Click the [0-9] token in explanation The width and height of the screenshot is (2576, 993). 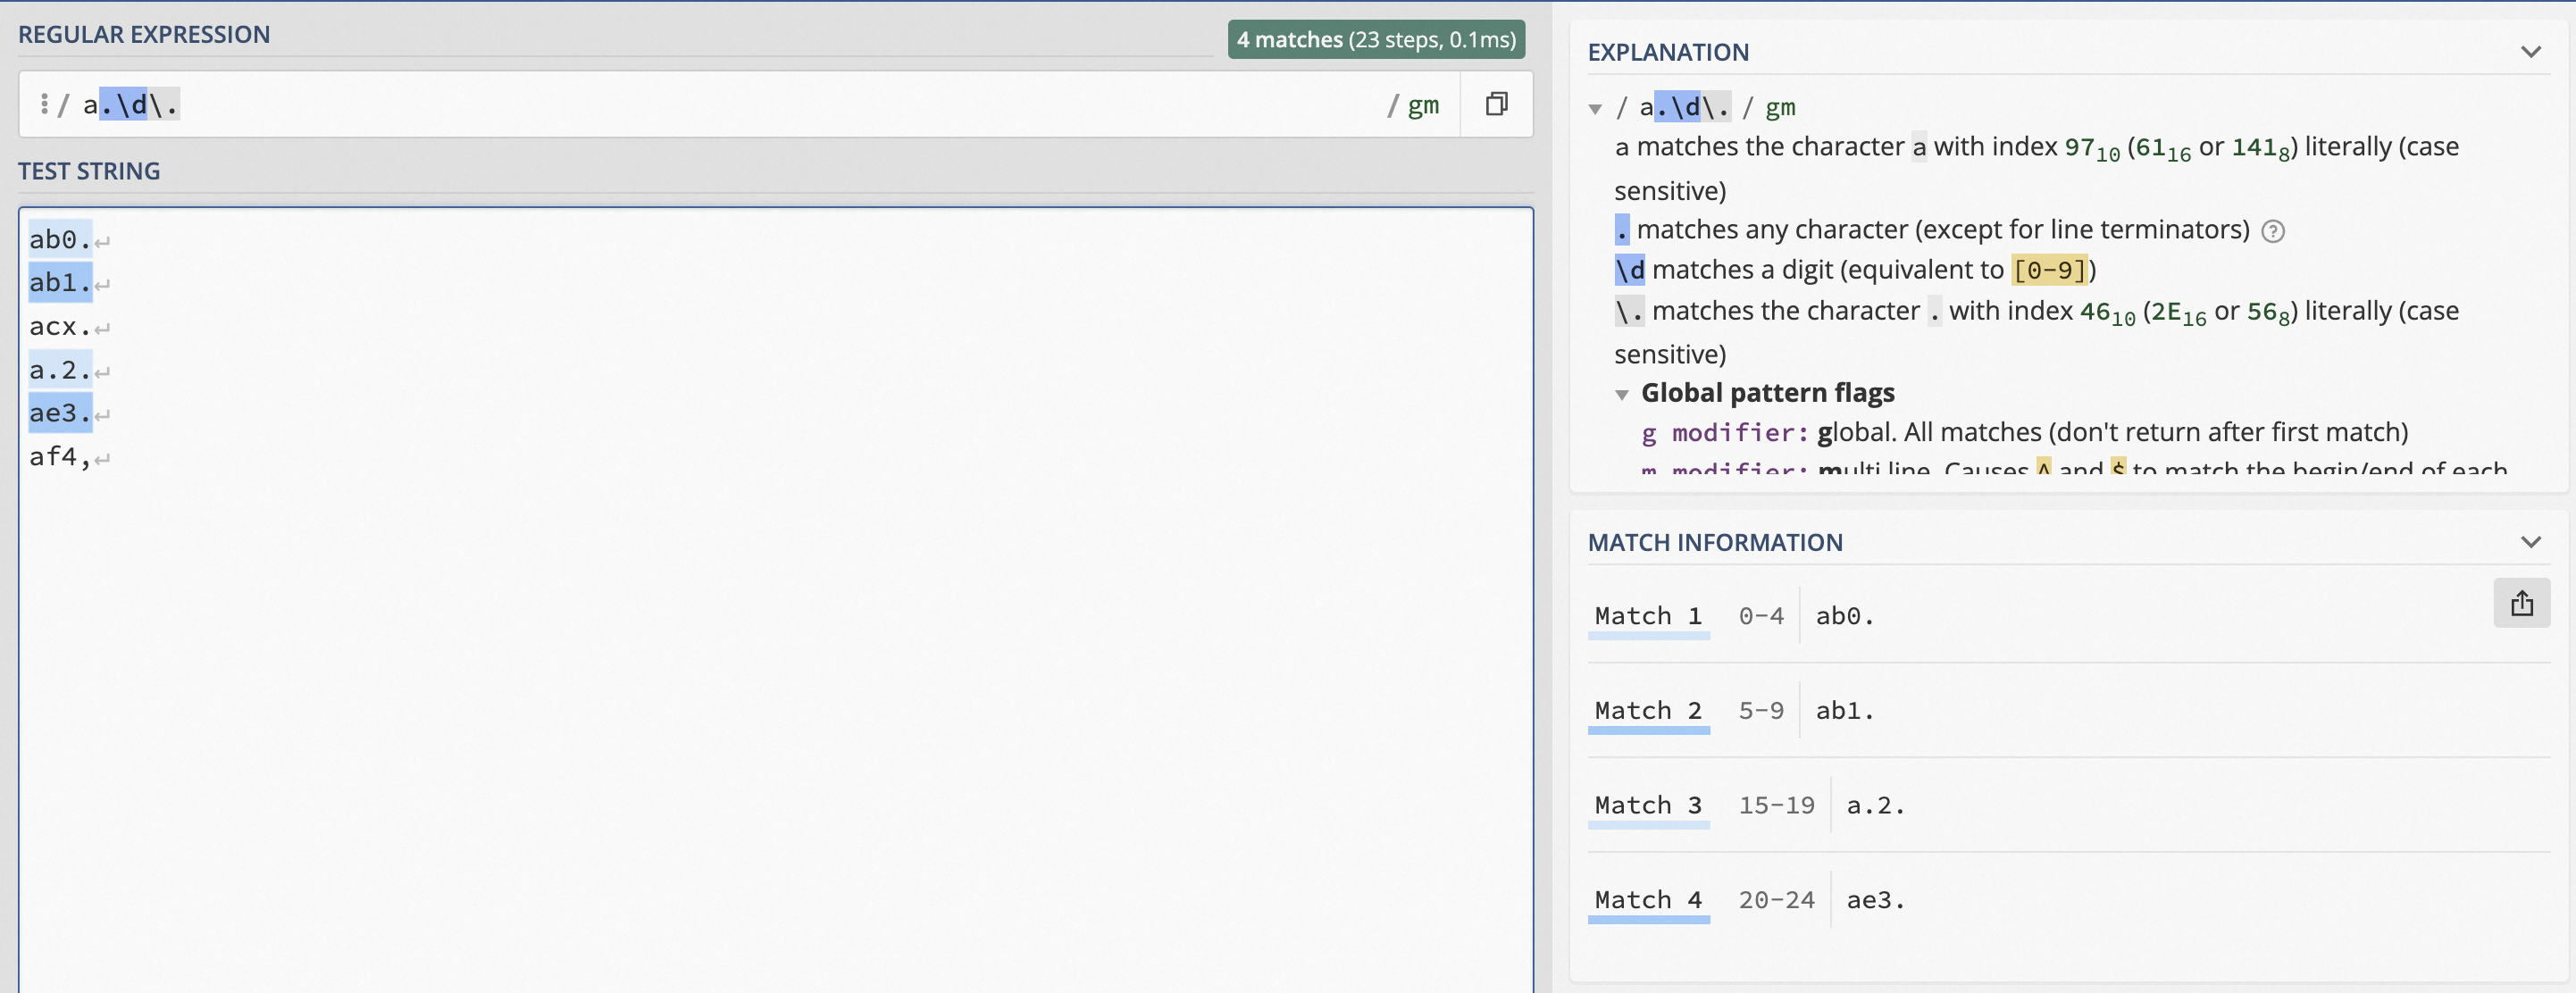click(2049, 270)
